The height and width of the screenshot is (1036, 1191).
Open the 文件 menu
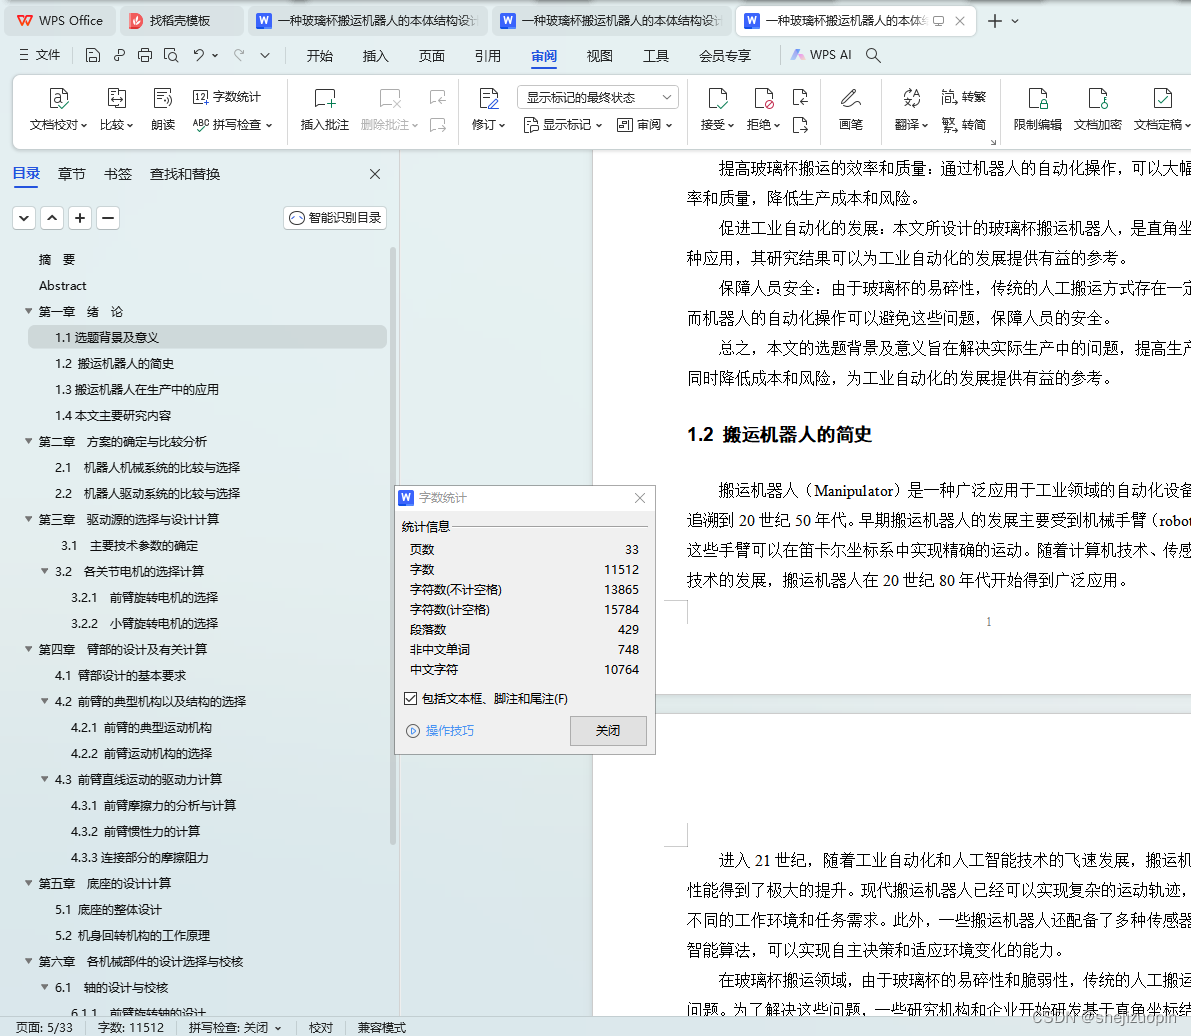[x=39, y=55]
